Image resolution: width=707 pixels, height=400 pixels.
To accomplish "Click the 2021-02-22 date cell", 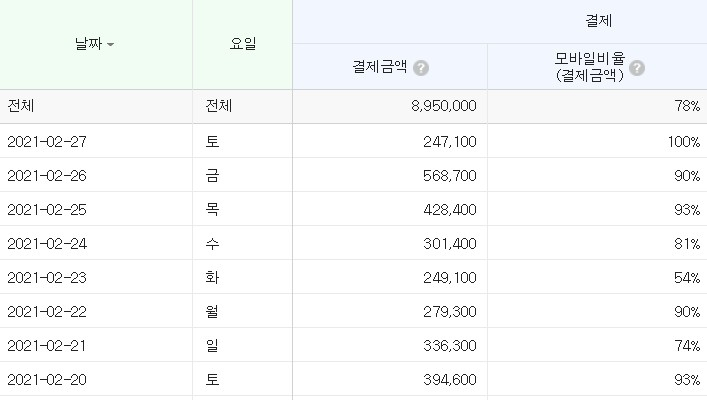I will click(47, 312).
